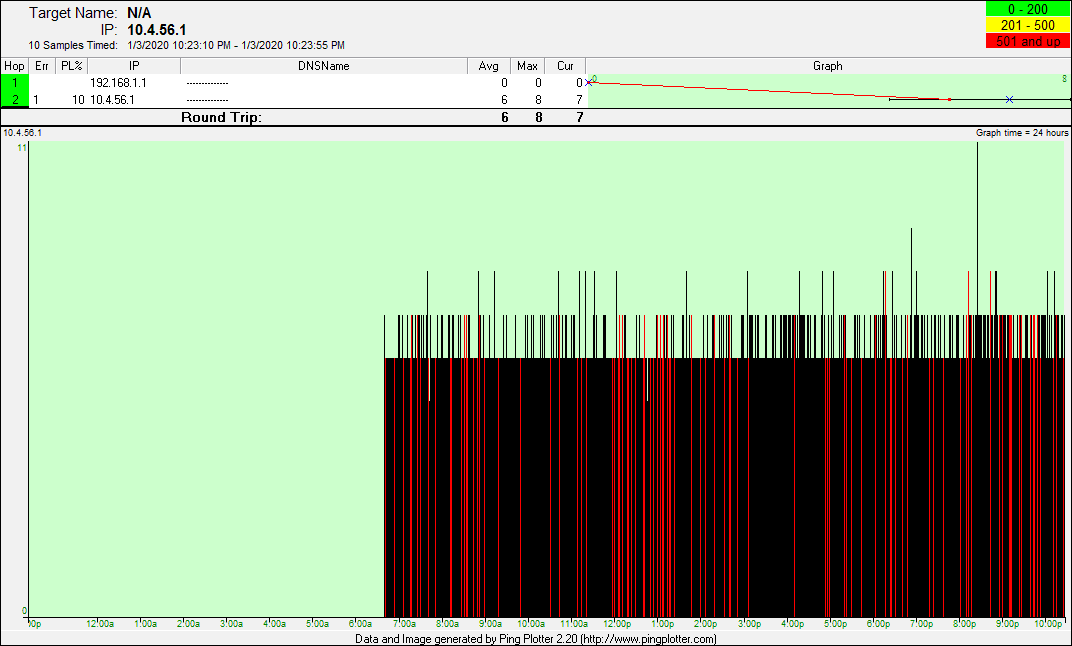Viewport: 1072px width, 646px height.
Task: Click the Graph column header
Action: pyautogui.click(x=827, y=66)
